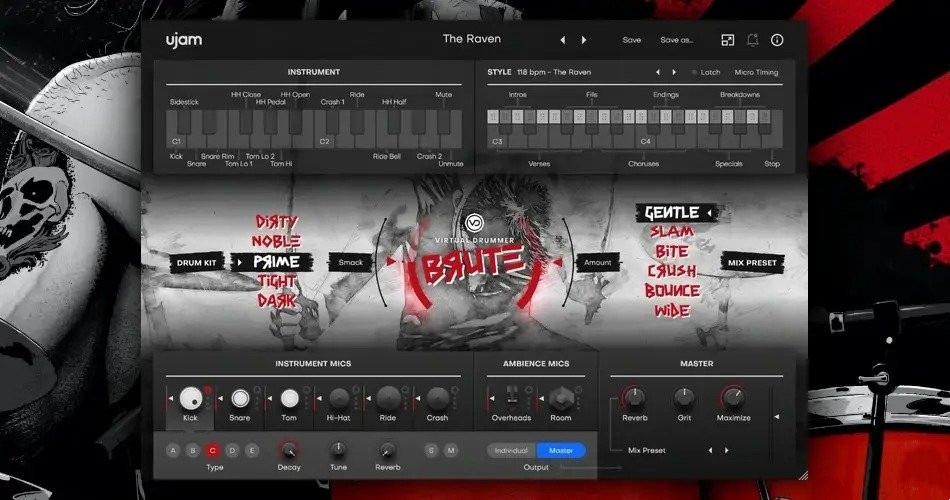Select next preset arrow beside The Raven
The image size is (950, 500).
584,40
